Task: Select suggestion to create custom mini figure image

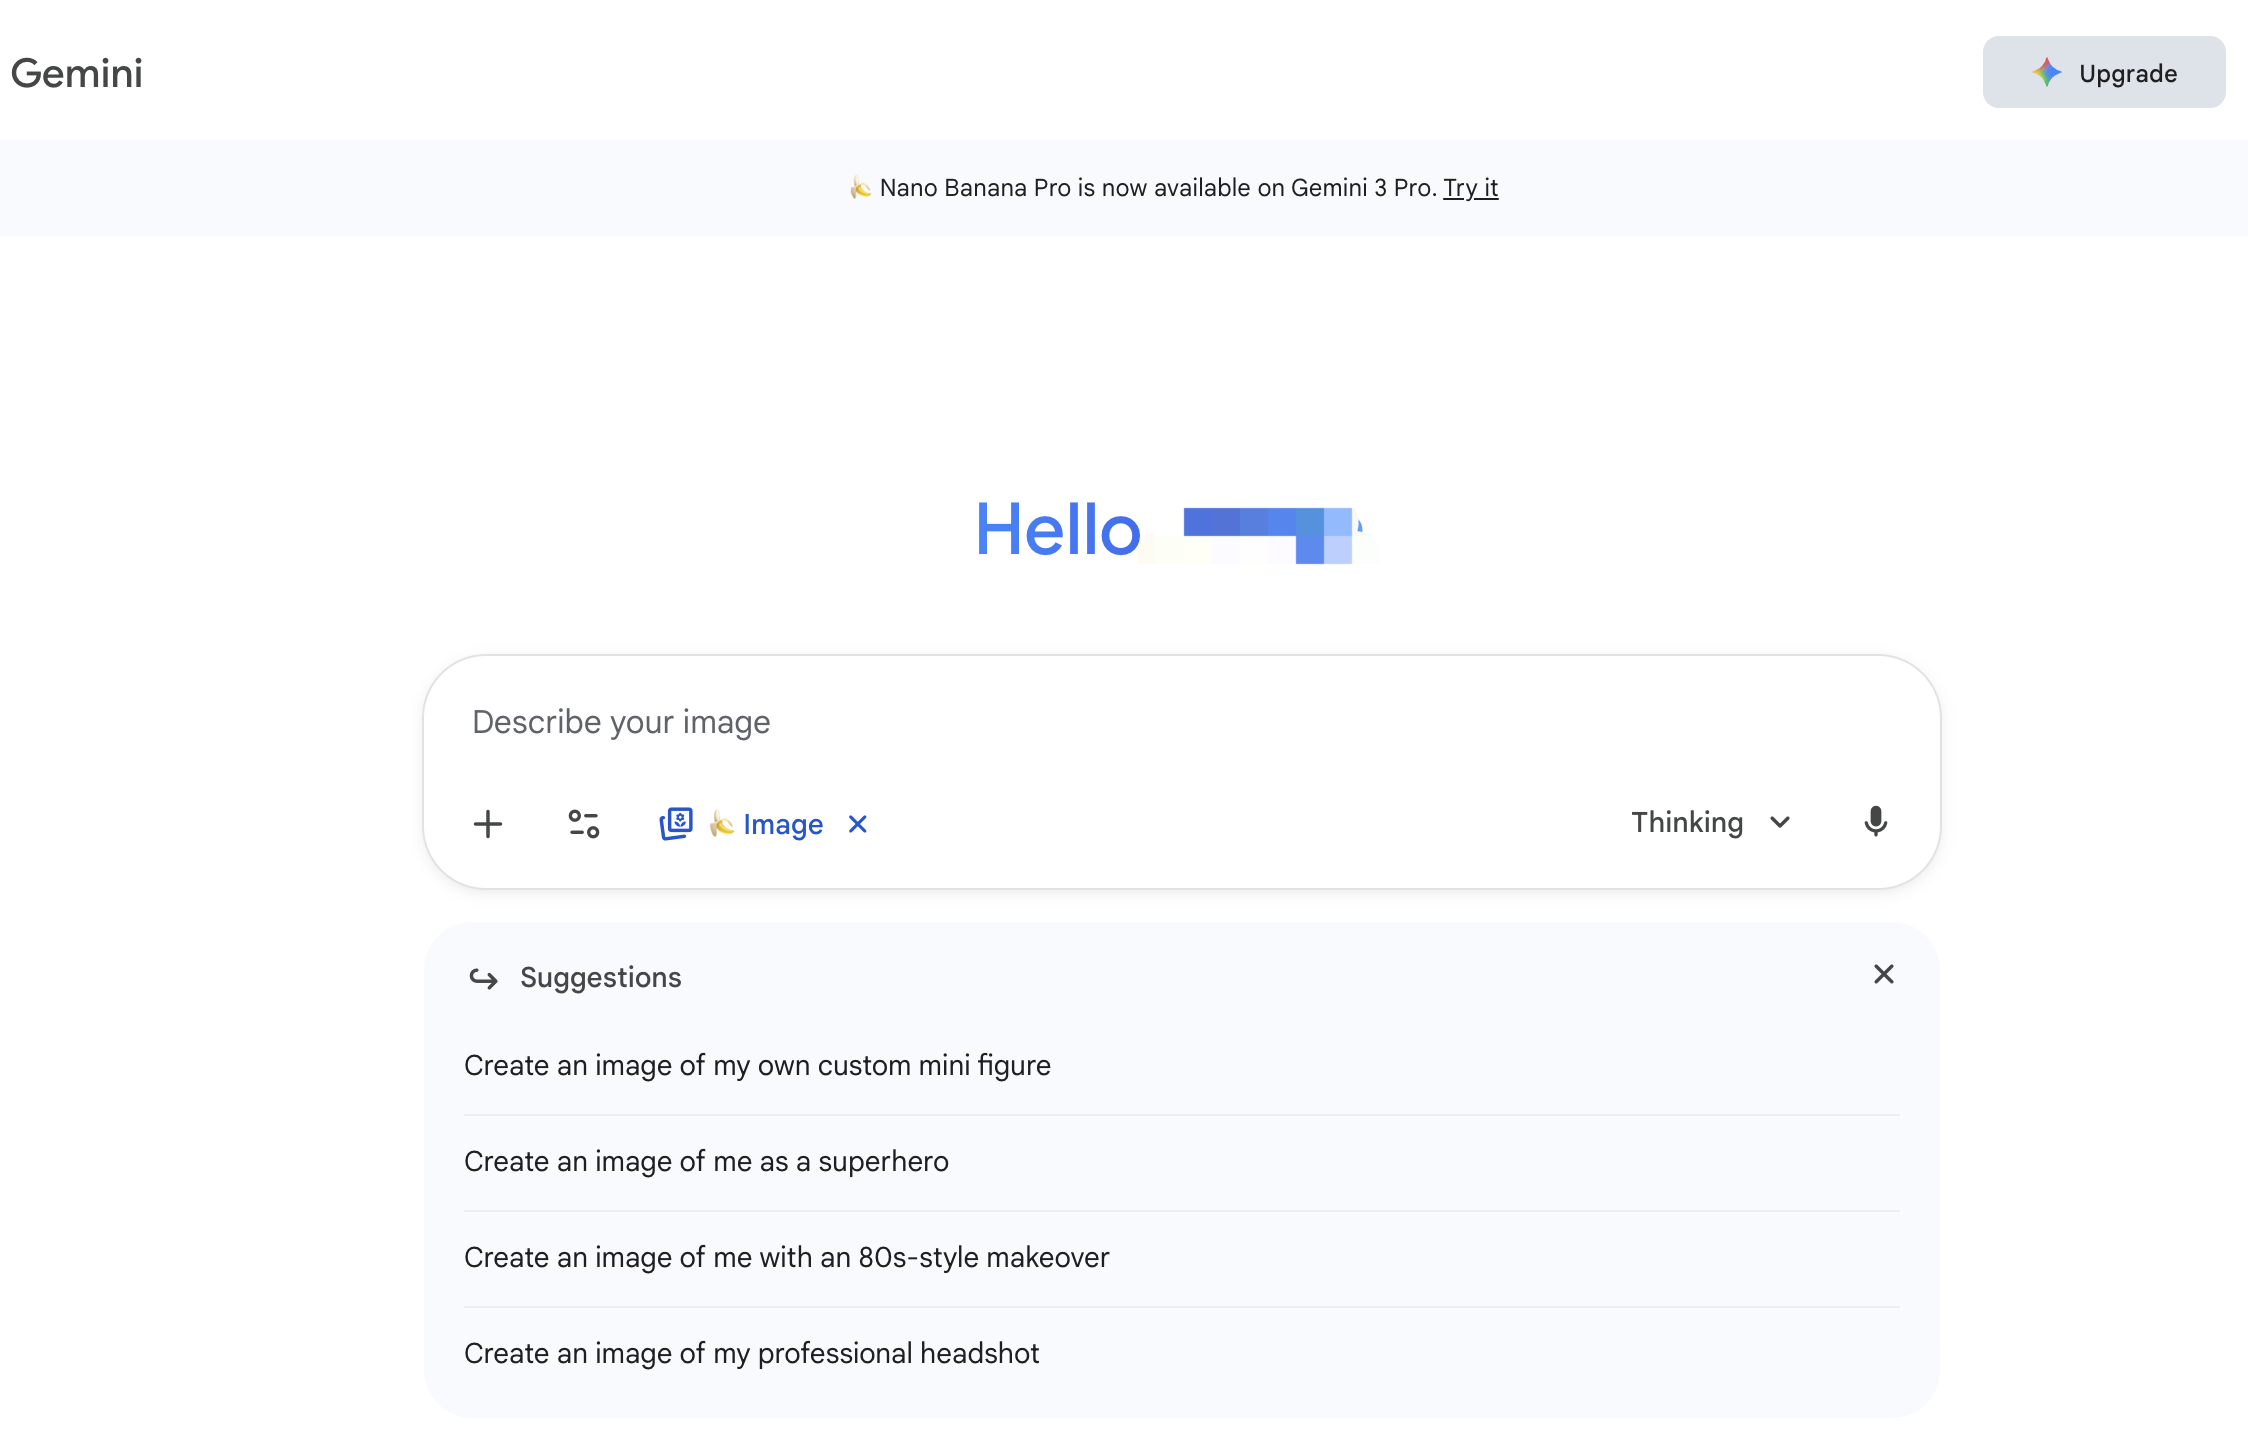Action: pos(757,1065)
